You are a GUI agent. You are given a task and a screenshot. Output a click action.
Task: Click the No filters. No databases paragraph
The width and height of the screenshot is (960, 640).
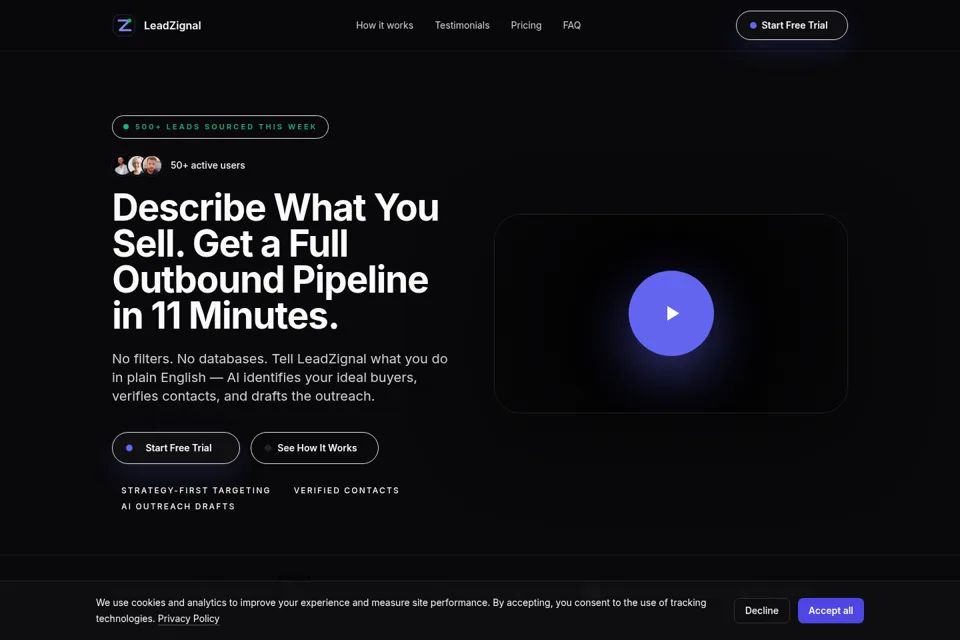pyautogui.click(x=280, y=377)
